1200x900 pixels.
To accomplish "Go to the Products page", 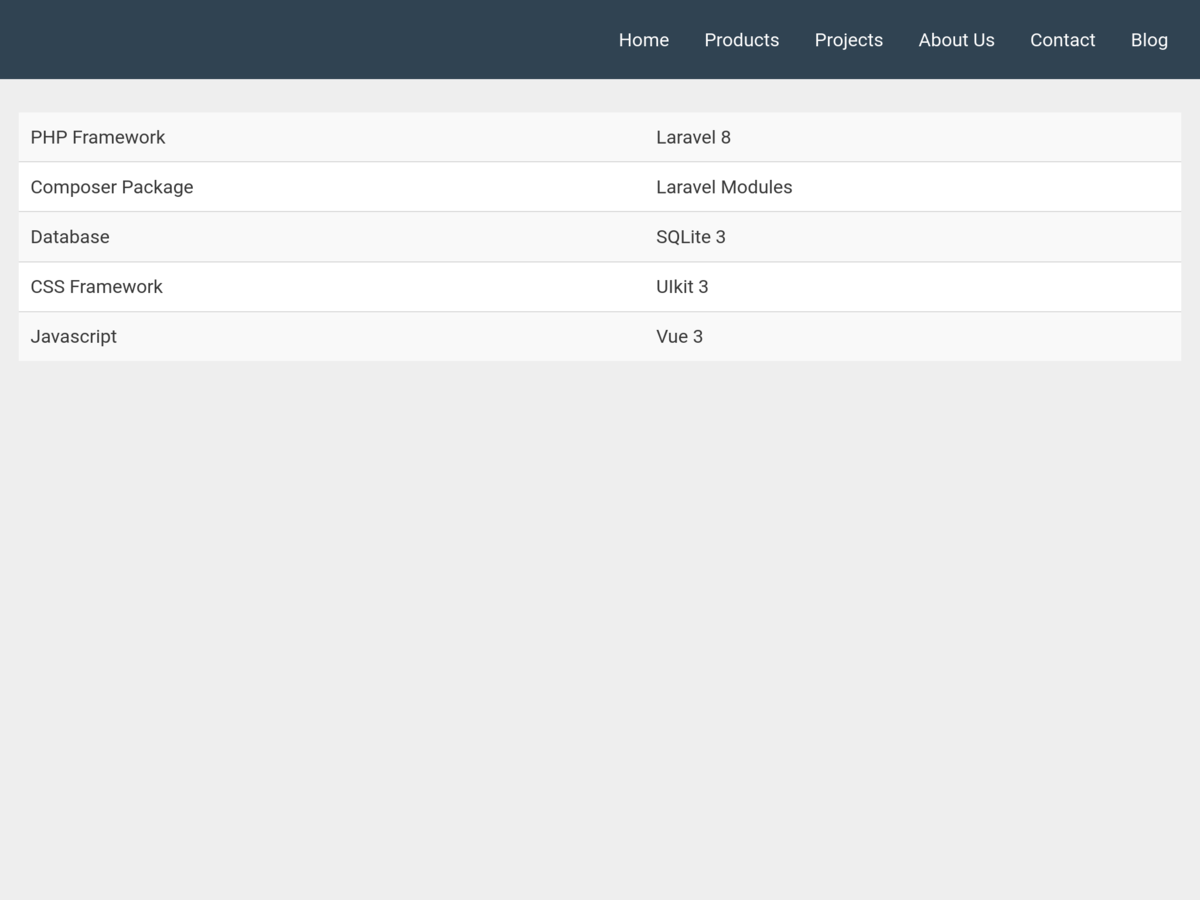I will (x=741, y=40).
